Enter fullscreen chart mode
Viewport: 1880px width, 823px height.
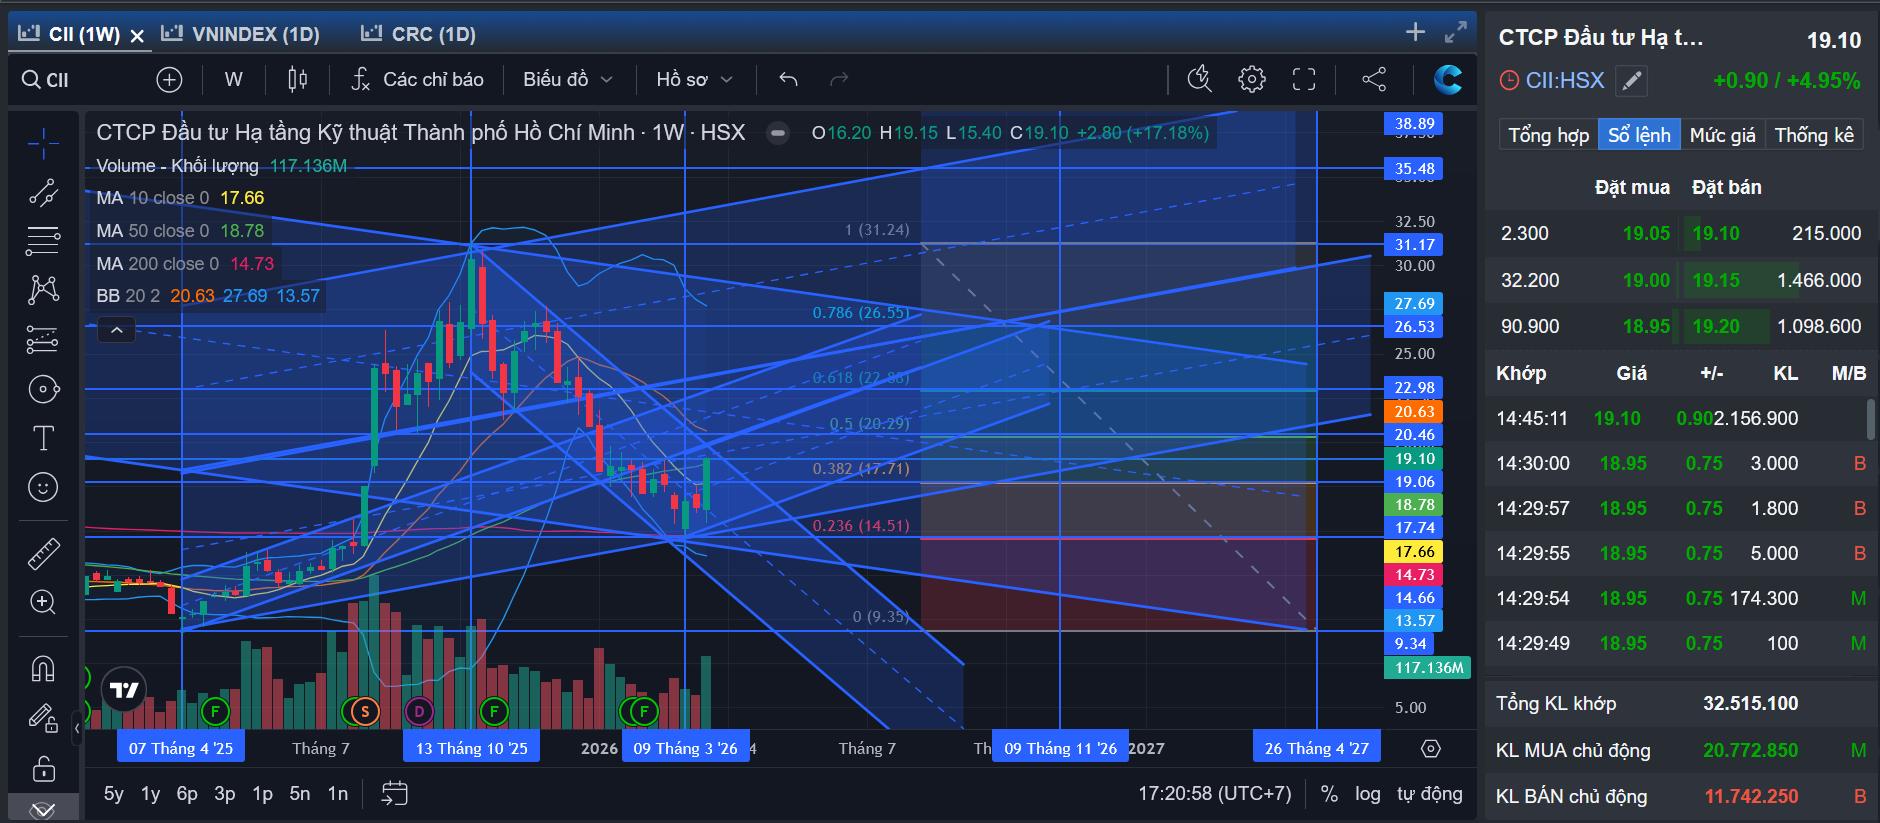point(1304,79)
